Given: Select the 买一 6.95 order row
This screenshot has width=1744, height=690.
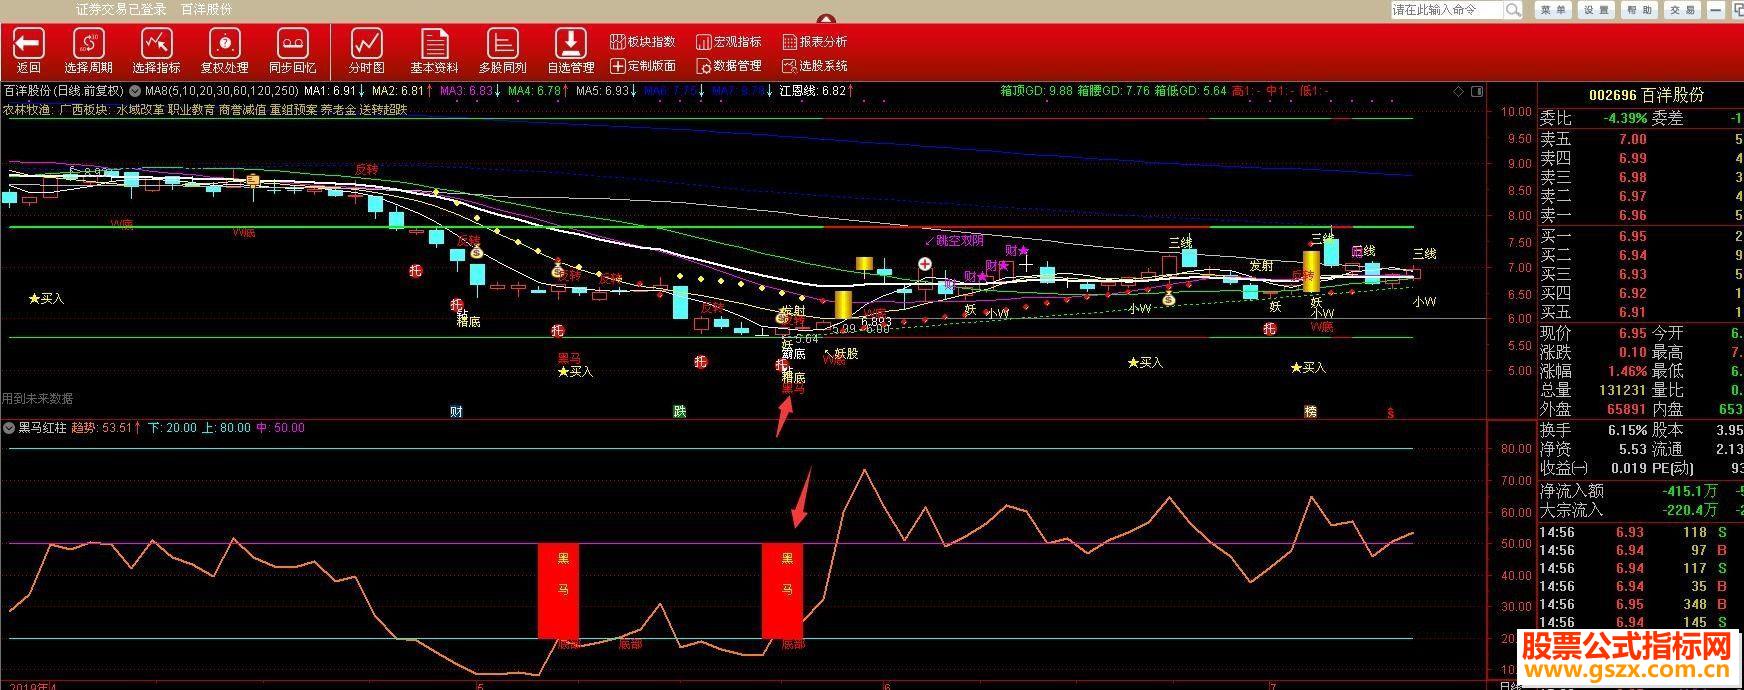Looking at the screenshot, I should pos(1640,237).
